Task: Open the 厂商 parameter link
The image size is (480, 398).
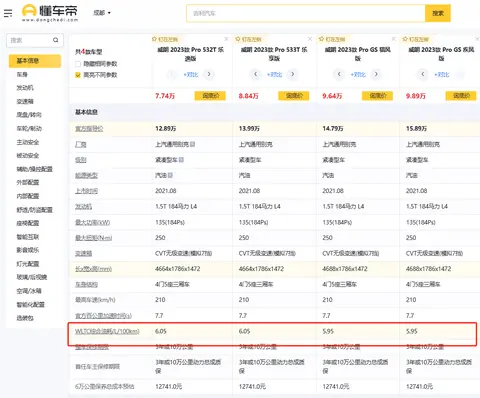Action: pyautogui.click(x=81, y=144)
